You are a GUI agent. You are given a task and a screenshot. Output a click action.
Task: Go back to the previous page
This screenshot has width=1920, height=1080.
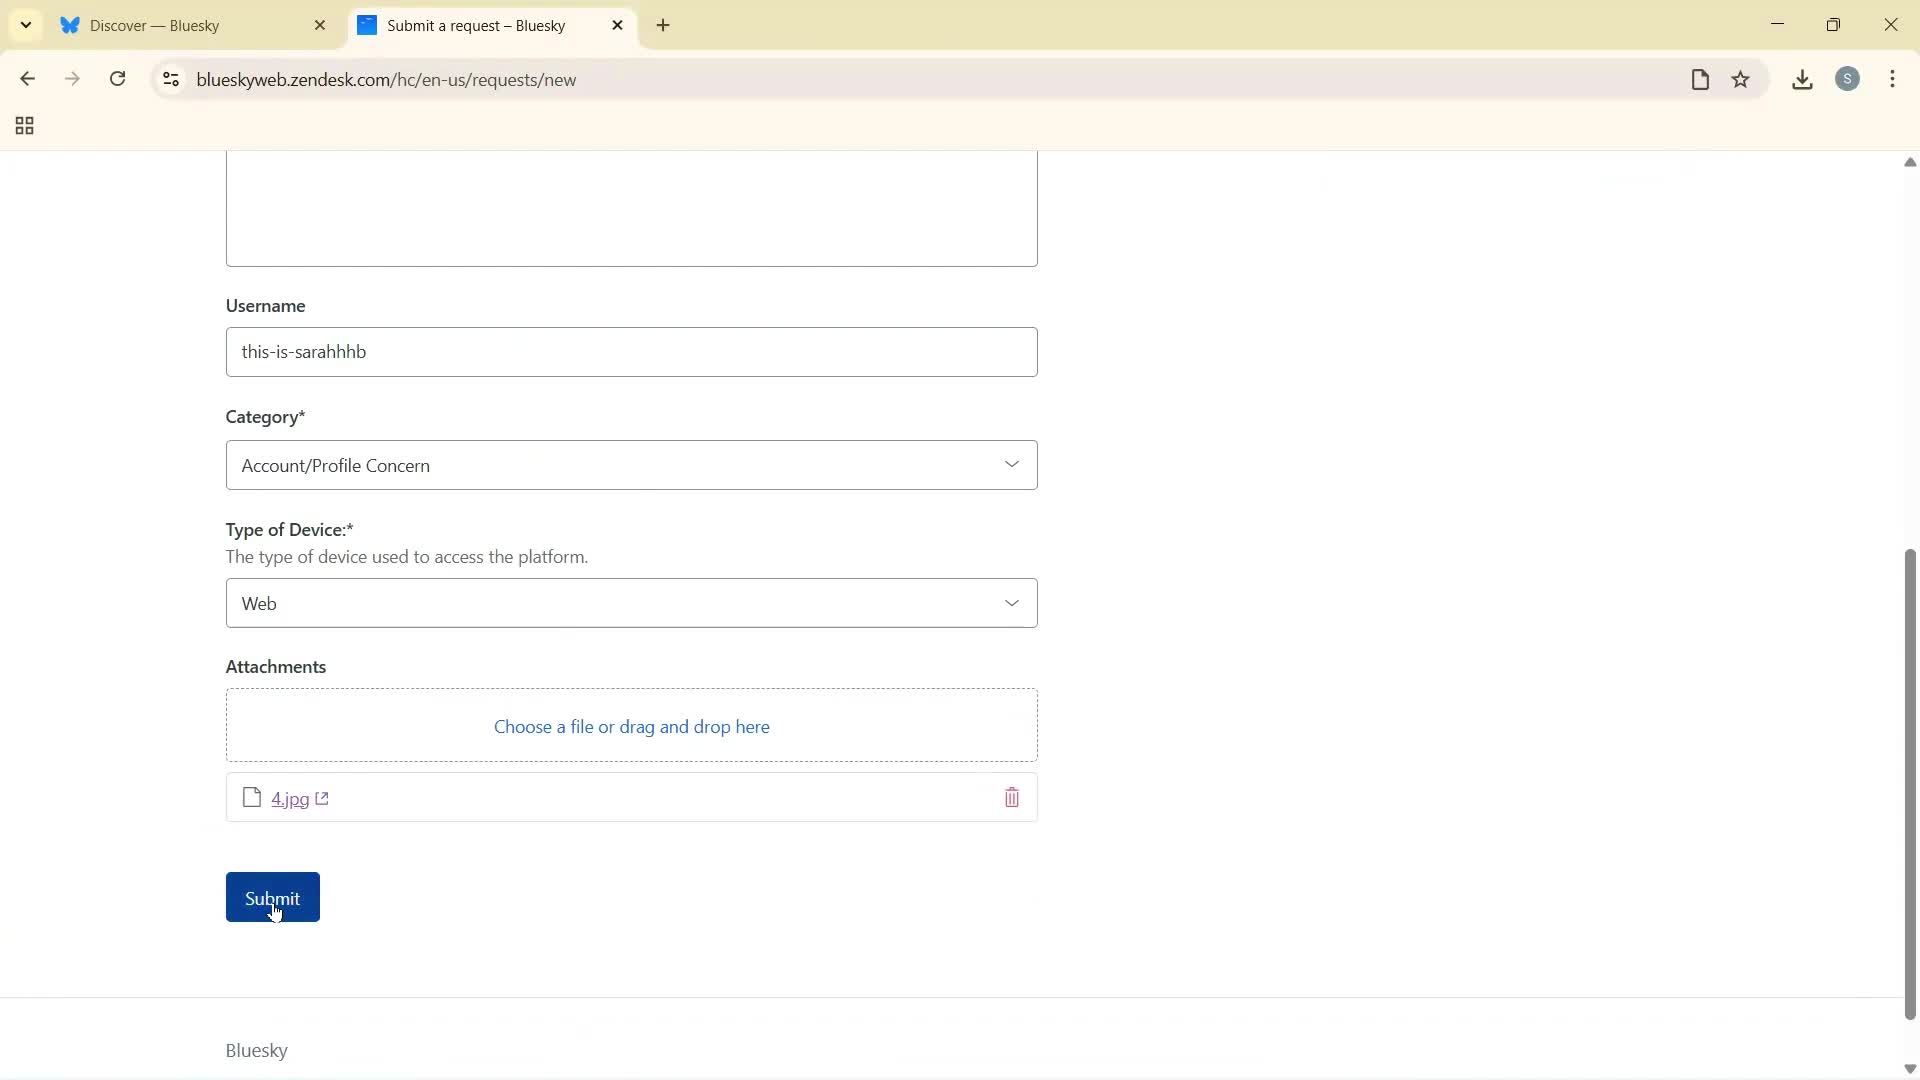click(x=27, y=79)
